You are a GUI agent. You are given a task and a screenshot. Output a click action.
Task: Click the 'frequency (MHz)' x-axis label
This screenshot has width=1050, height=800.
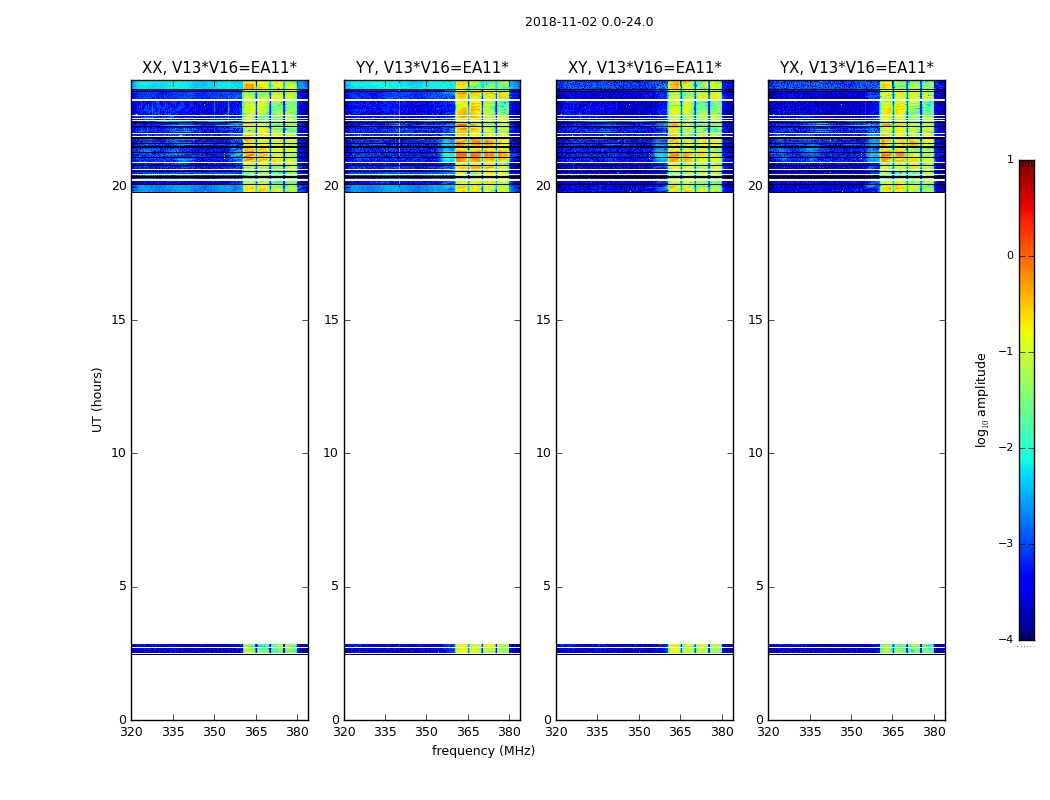tap(483, 751)
